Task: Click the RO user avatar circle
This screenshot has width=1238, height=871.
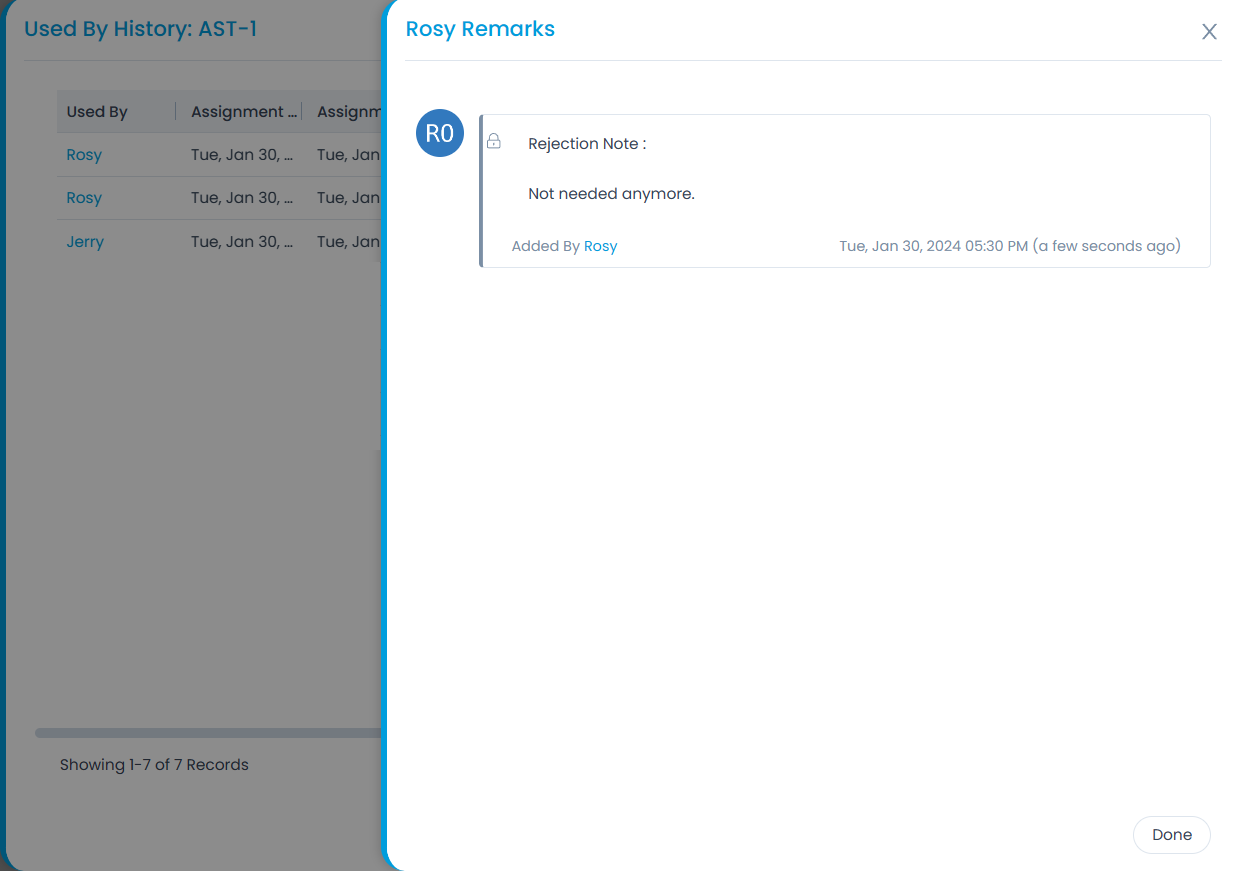Action: pos(440,134)
